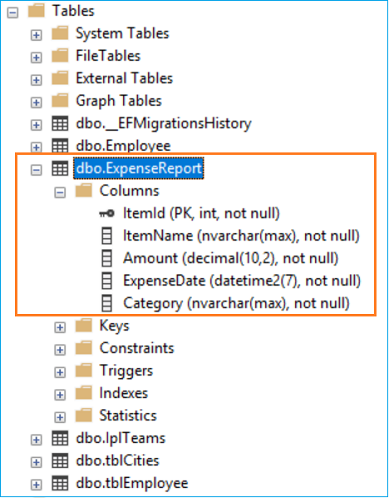Click the table icon for dbo.Employee
Image resolution: width=389 pixels, height=498 pixels.
click(x=60, y=146)
